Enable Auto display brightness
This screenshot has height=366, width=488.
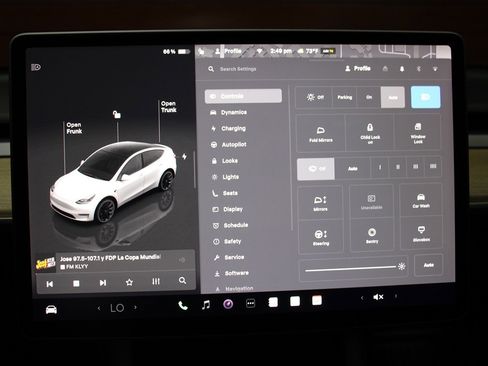[429, 265]
